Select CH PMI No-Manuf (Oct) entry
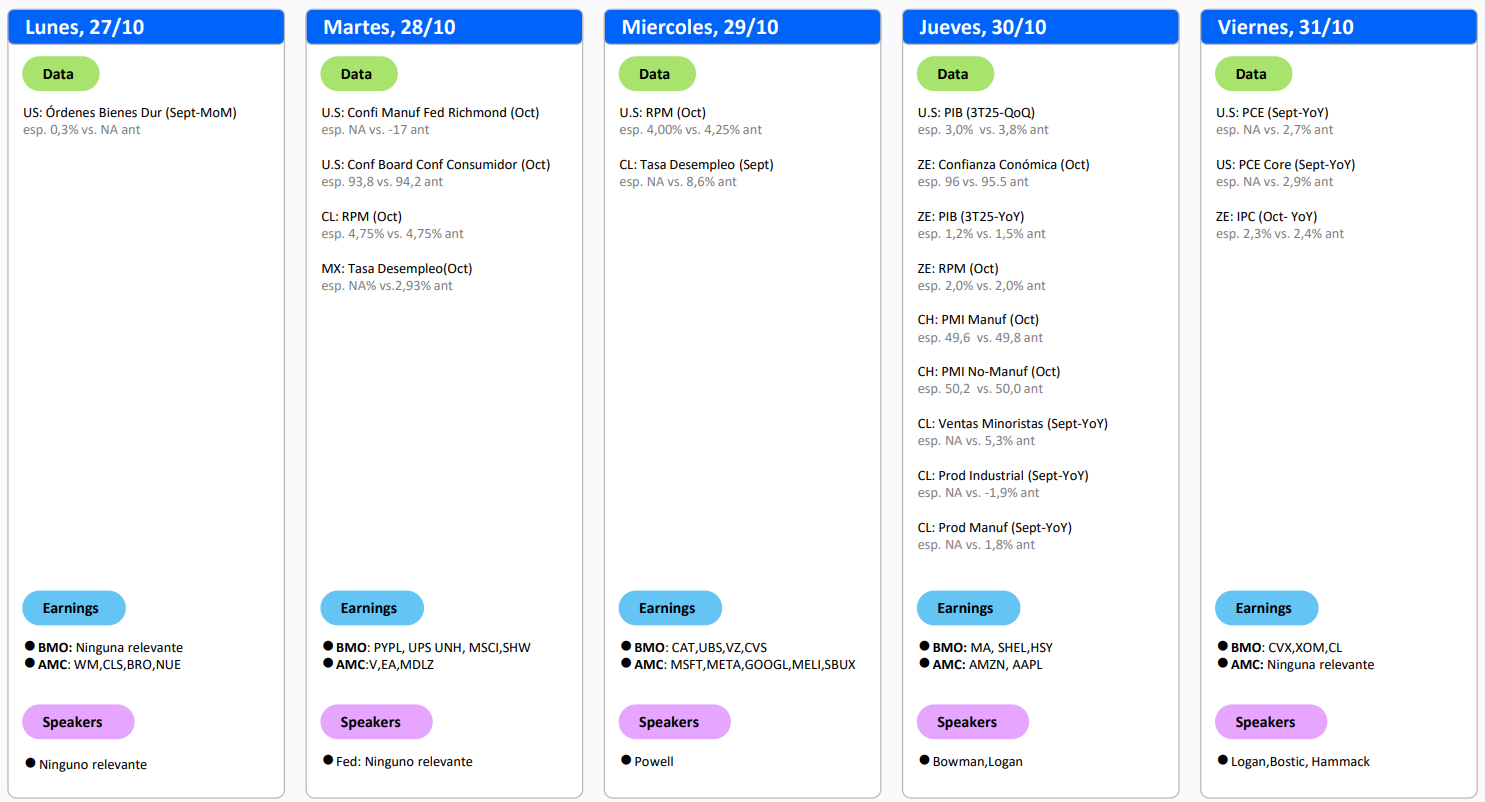Viewport: 1485px width, 802px height. click(x=988, y=372)
